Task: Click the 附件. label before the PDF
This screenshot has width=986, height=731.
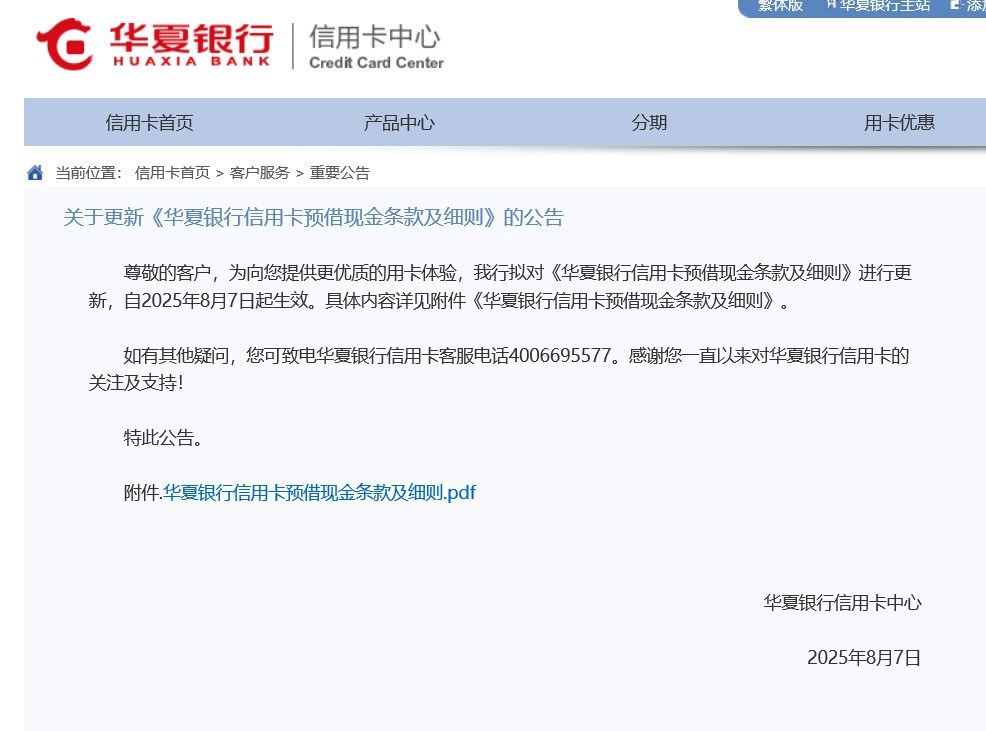Action: (143, 492)
